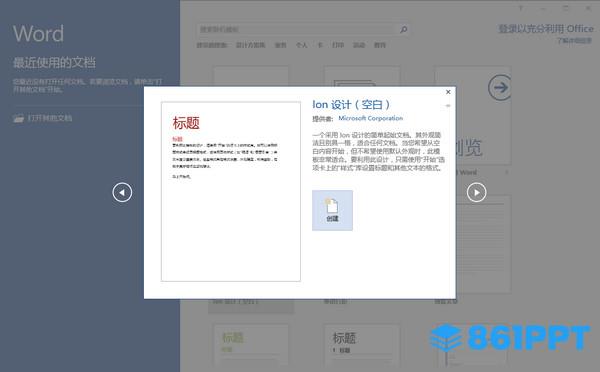Open the 了解详细信息 link under sign-in
Image resolution: width=600 pixels, height=372 pixels.
[574, 41]
